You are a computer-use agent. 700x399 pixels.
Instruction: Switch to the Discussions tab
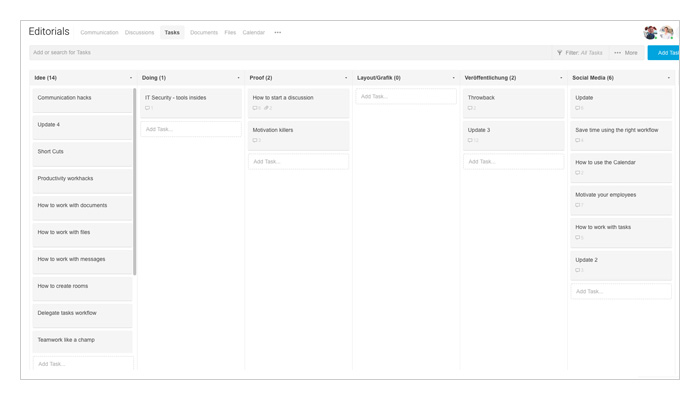[x=139, y=33]
